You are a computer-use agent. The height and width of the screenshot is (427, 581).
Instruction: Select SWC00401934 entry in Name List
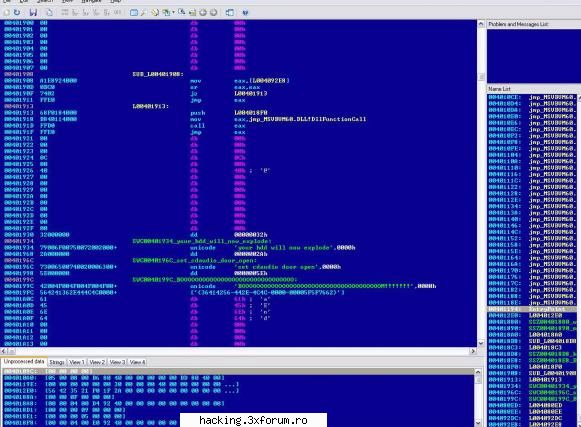pyautogui.click(x=532, y=386)
